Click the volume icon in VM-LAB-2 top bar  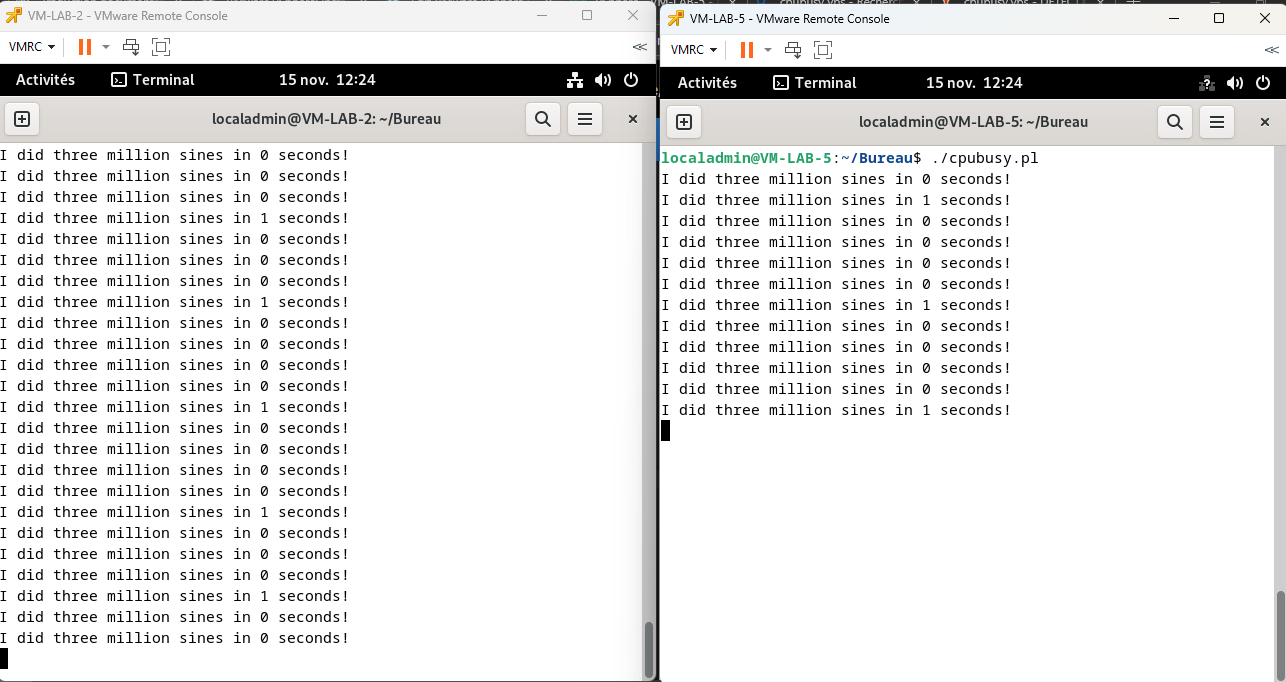point(604,80)
